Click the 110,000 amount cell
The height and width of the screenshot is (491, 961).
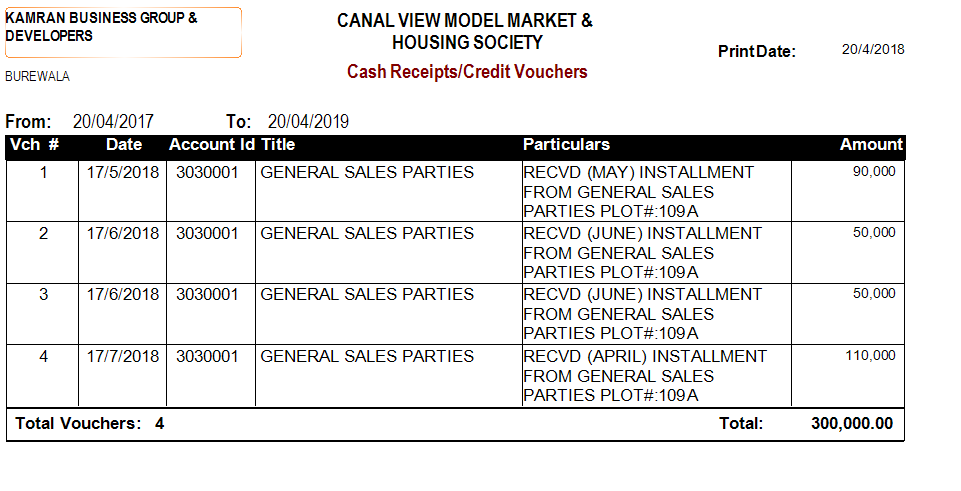(870, 355)
